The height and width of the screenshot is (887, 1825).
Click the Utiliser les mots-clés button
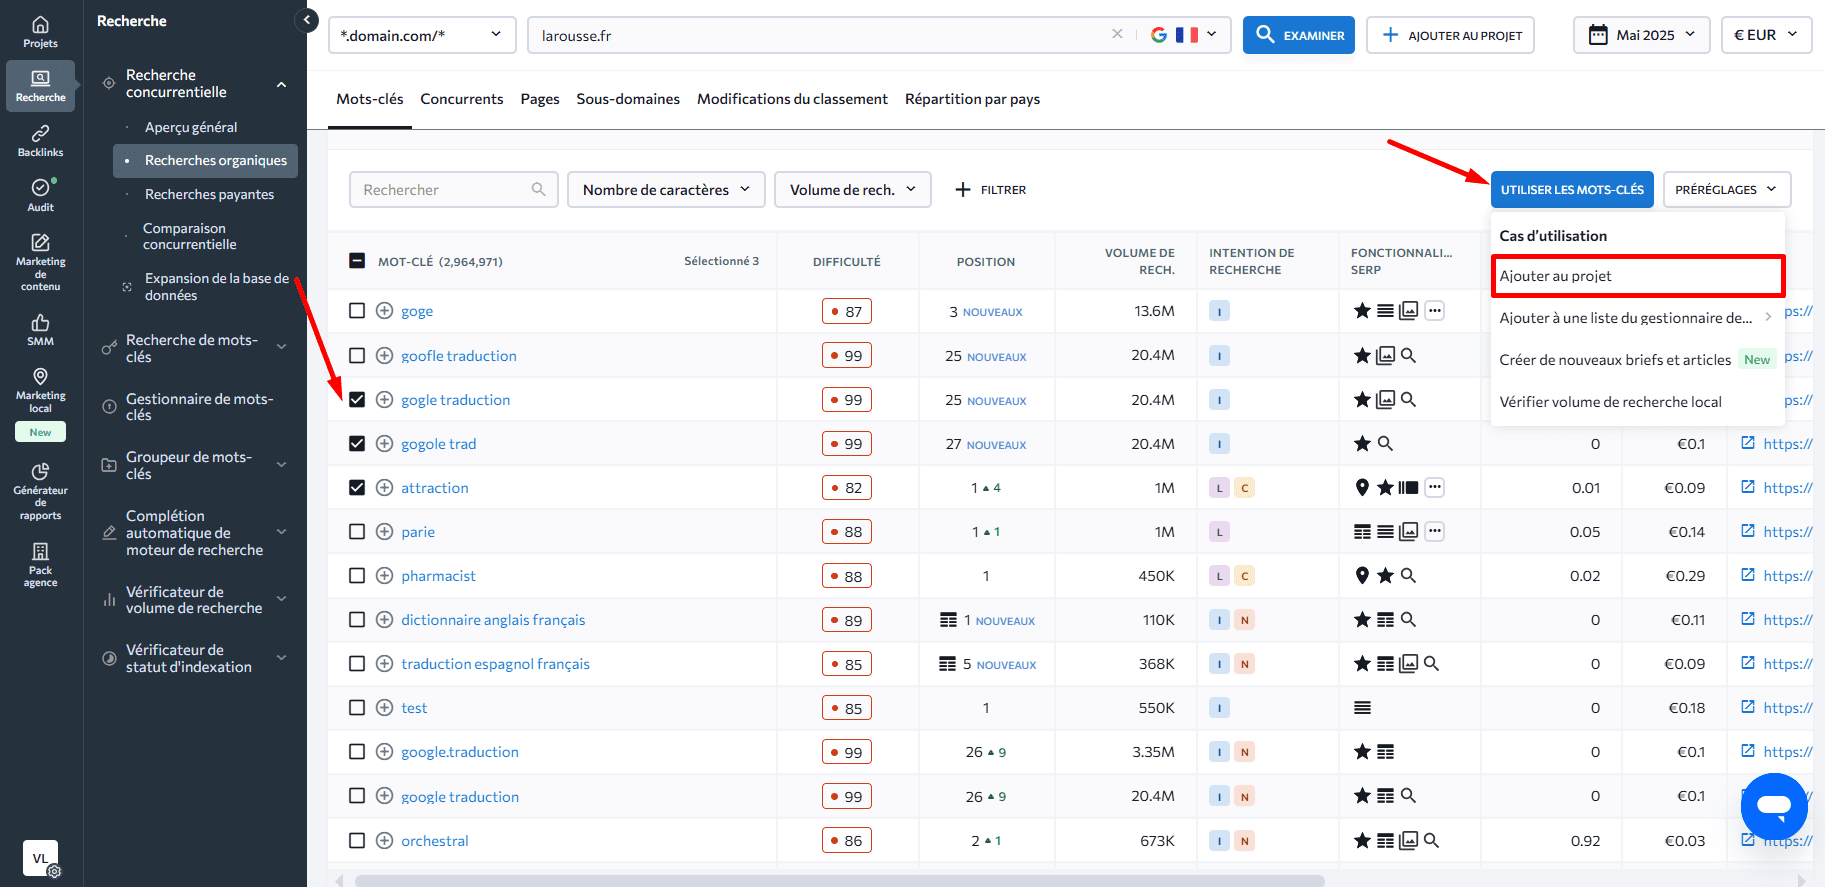[1572, 190]
